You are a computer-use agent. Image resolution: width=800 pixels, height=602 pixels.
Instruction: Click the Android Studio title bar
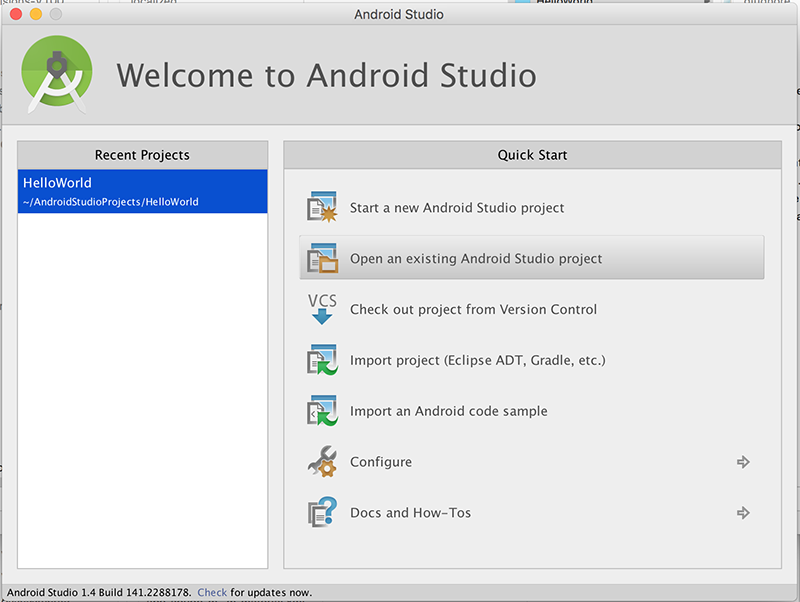point(398,14)
